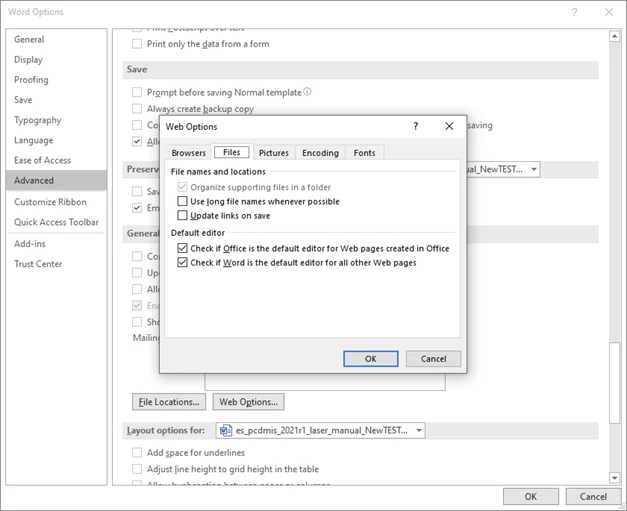
Task: Click the Web Options button
Action: [248, 402]
